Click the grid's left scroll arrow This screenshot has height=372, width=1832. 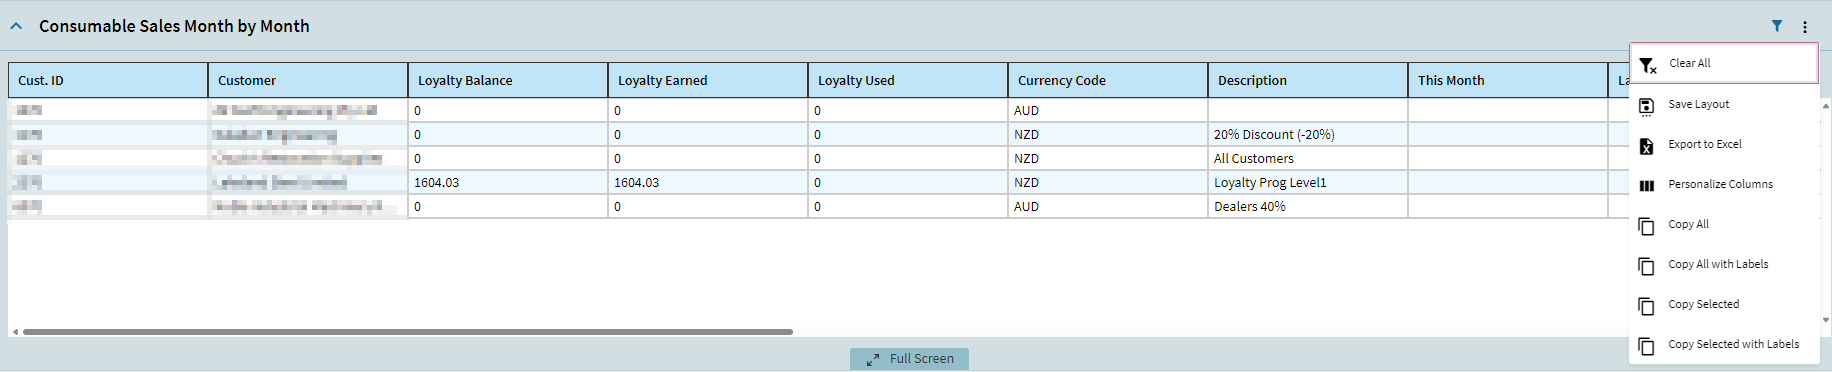coord(15,332)
